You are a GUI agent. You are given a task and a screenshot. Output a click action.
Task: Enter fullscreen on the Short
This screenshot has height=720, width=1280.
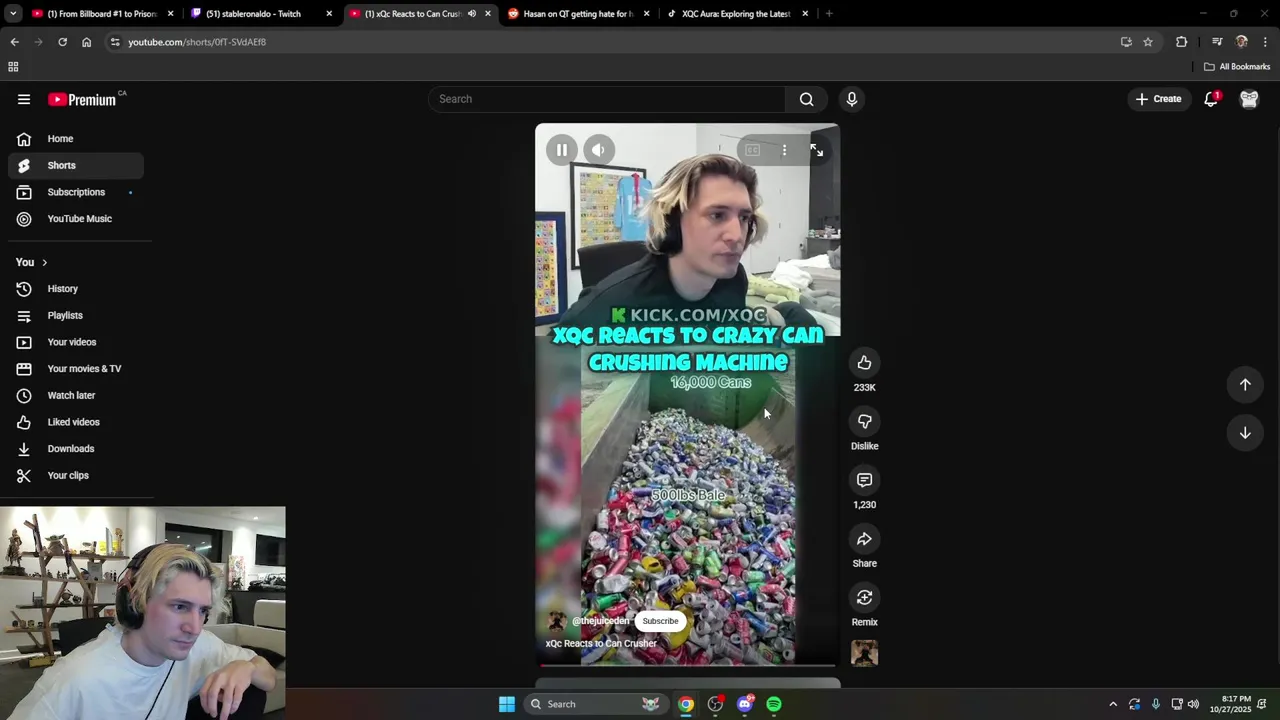[816, 150]
